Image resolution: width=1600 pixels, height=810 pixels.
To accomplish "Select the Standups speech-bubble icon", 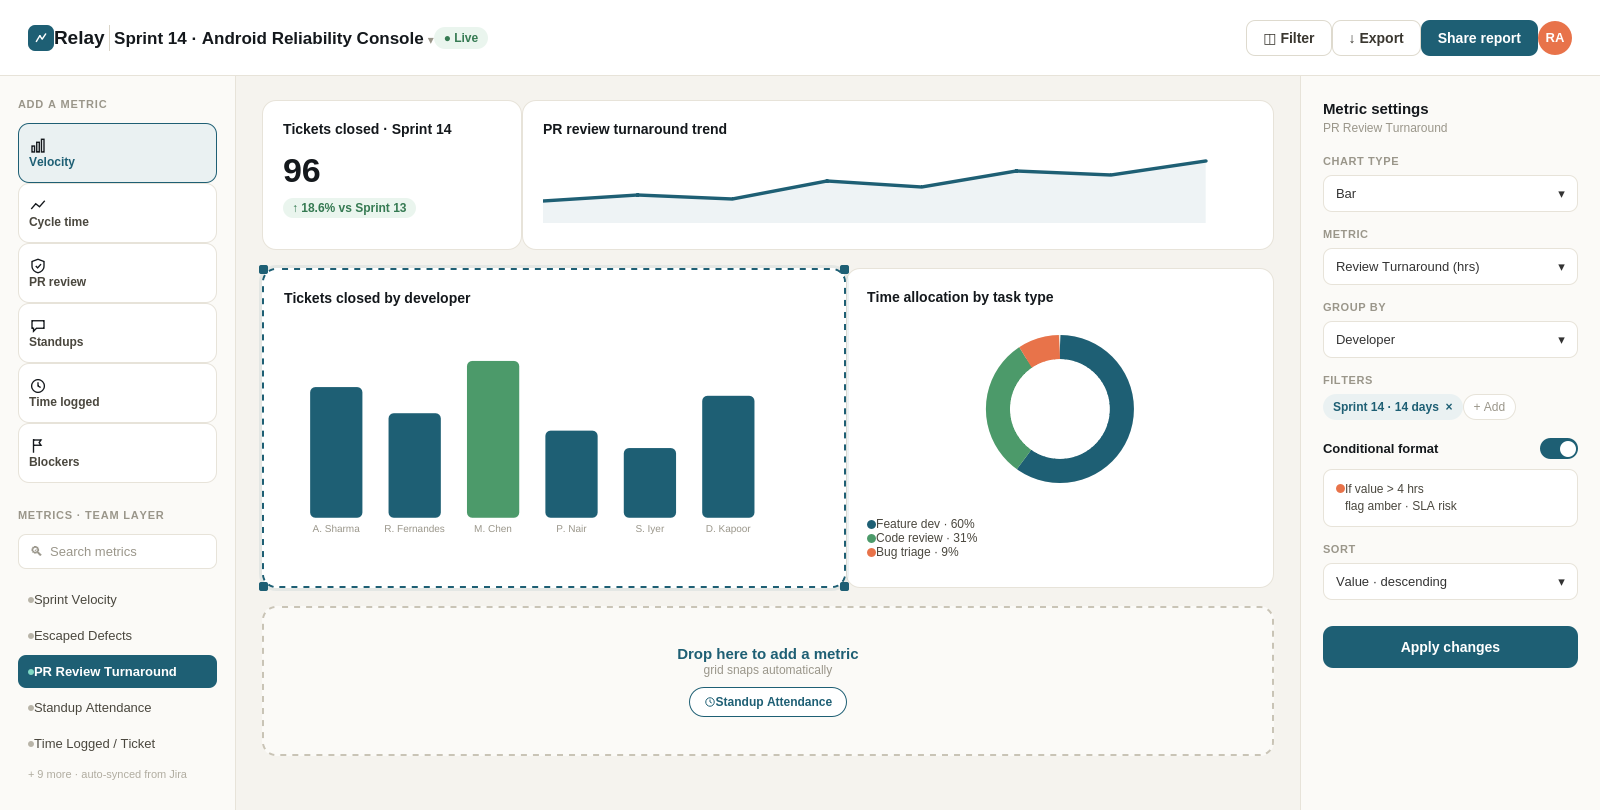I will [x=38, y=326].
